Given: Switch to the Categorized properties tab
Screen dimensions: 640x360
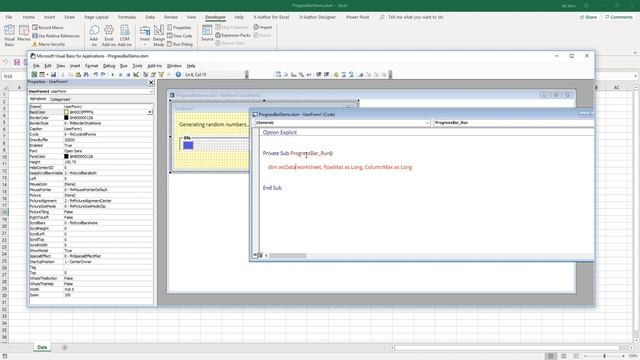Looking at the screenshot, I should coord(60,99).
